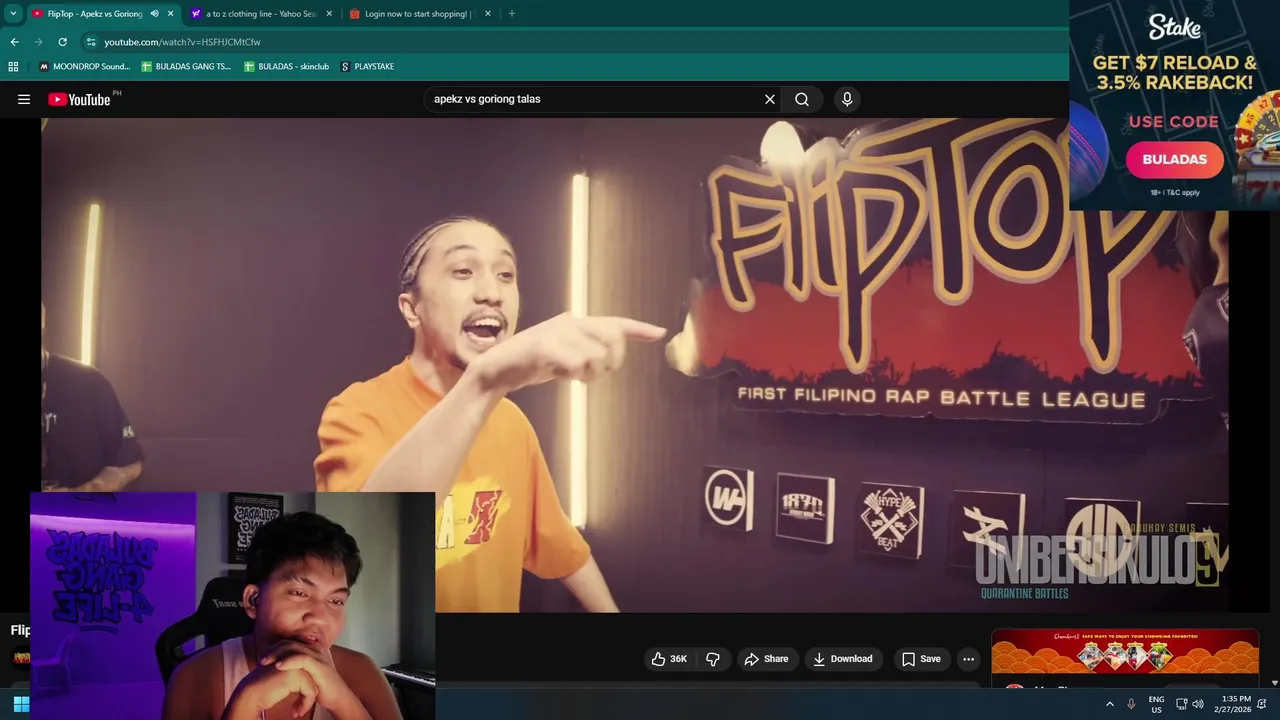Show hidden system tray icons chevron
1280x720 pixels.
click(1109, 704)
